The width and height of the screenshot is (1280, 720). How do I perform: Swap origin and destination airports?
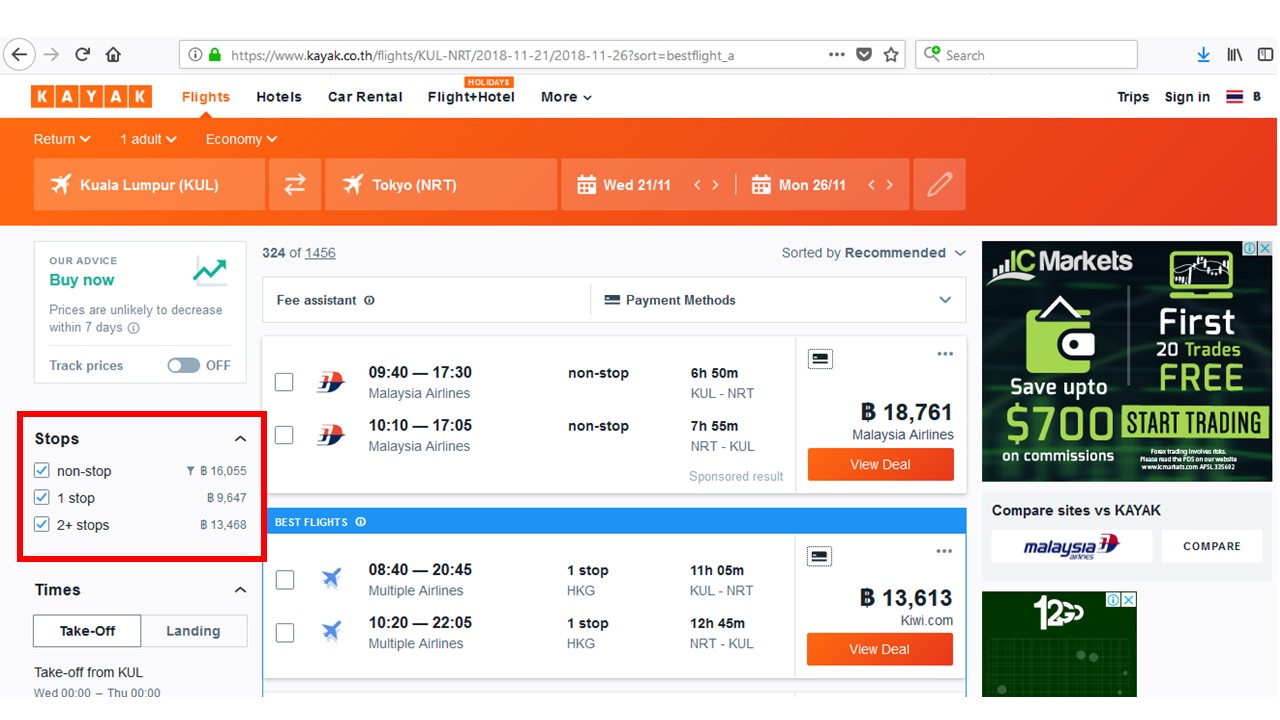295,185
